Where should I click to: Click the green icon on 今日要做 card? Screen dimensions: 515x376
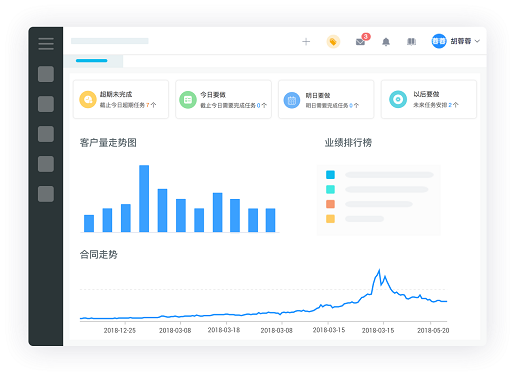[188, 100]
